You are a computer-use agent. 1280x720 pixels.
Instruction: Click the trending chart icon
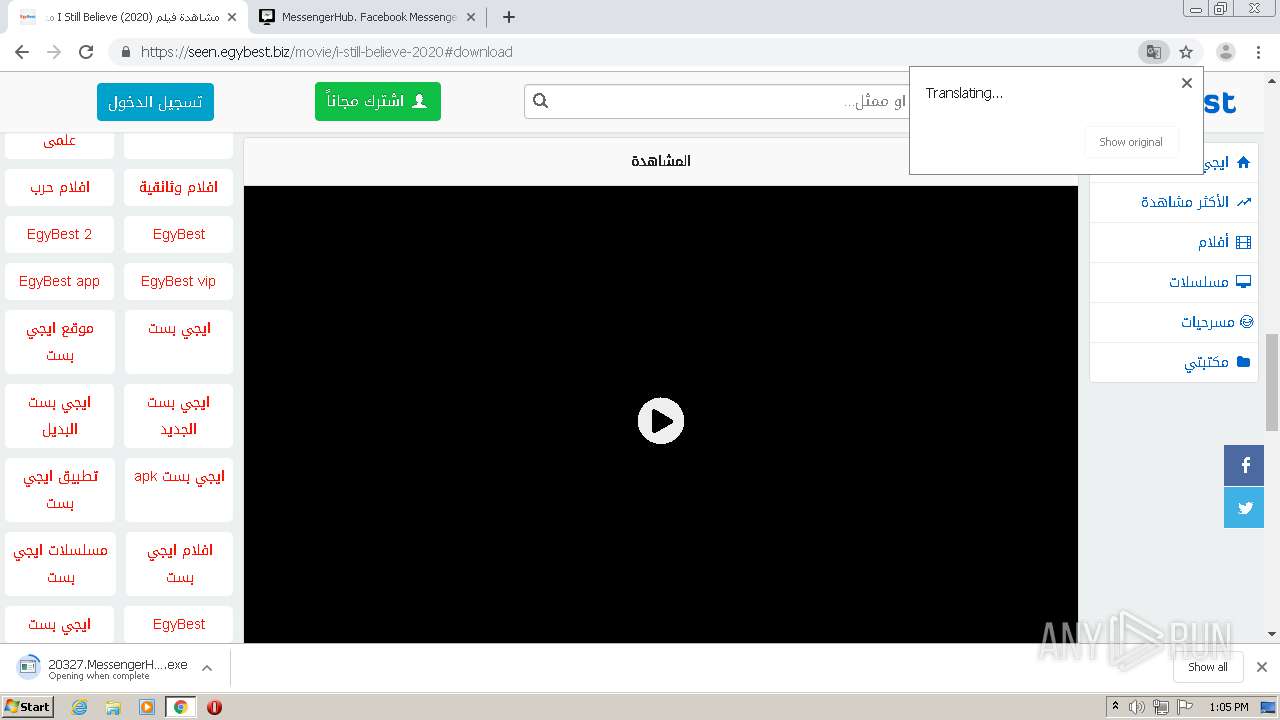point(1244,202)
